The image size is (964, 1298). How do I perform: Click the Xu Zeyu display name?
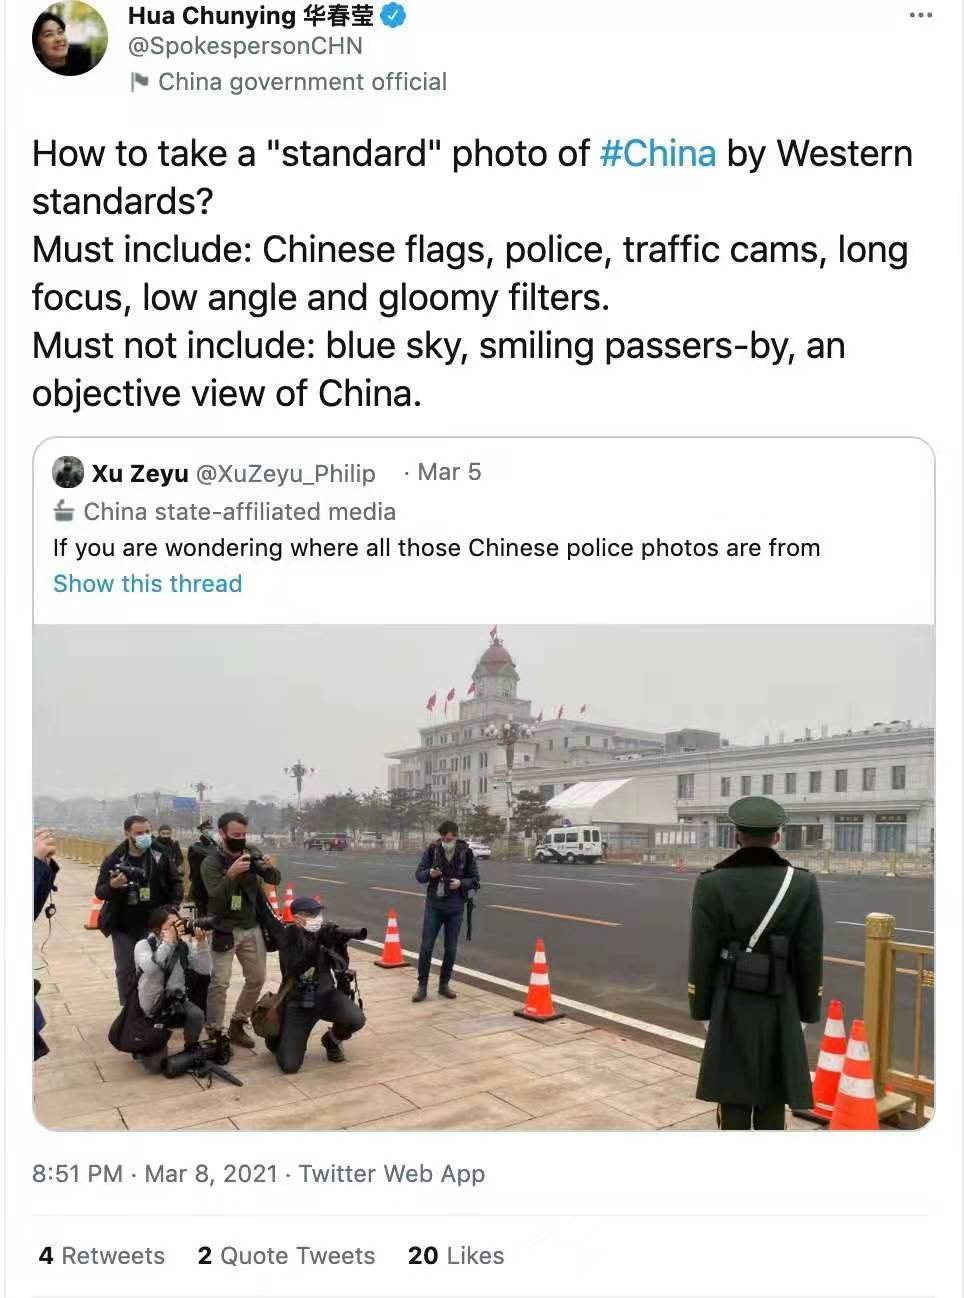point(140,473)
